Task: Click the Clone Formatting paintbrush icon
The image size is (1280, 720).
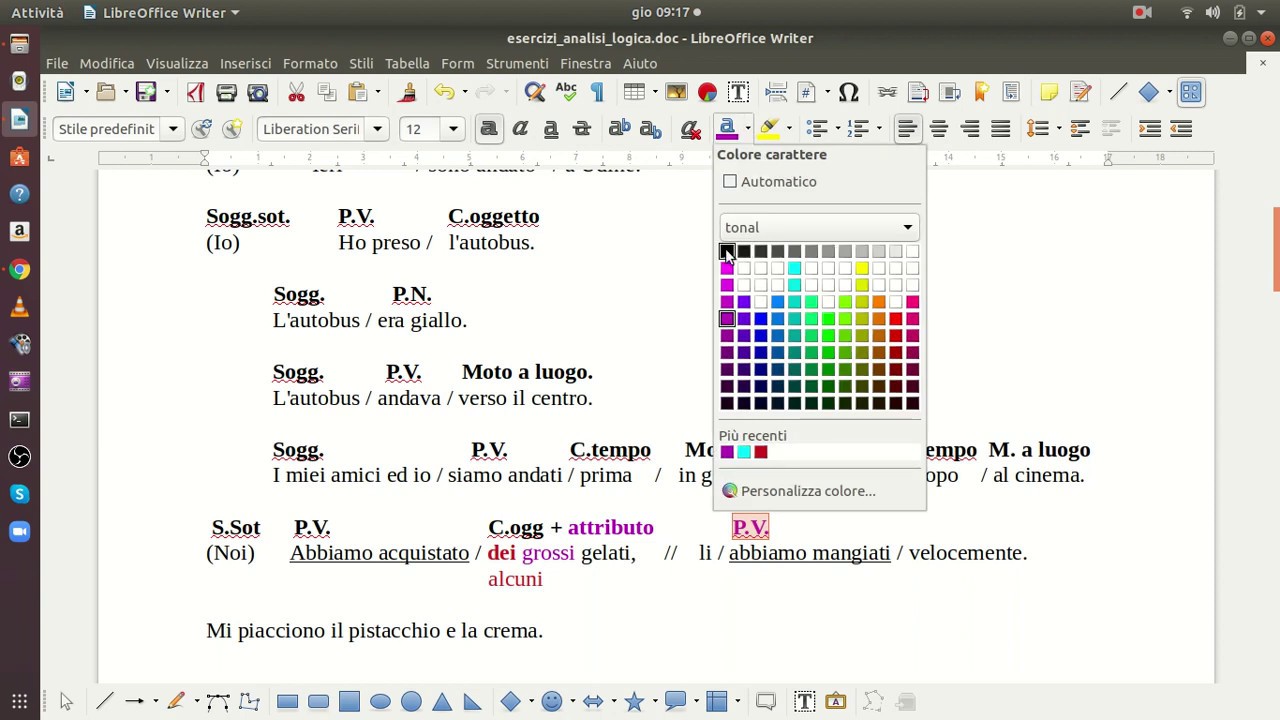Action: tap(407, 92)
